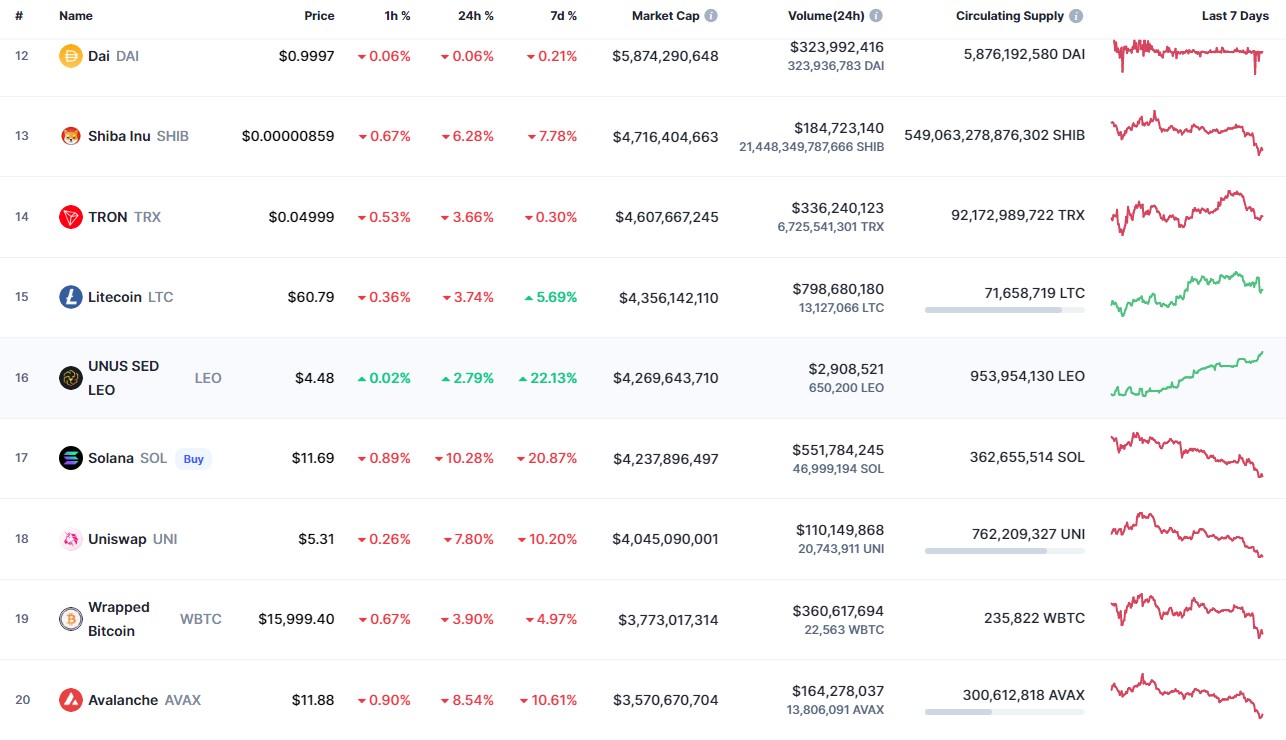Open the UNUS SED LEO 7-day chart
The image size is (1286, 740).
(x=1187, y=375)
